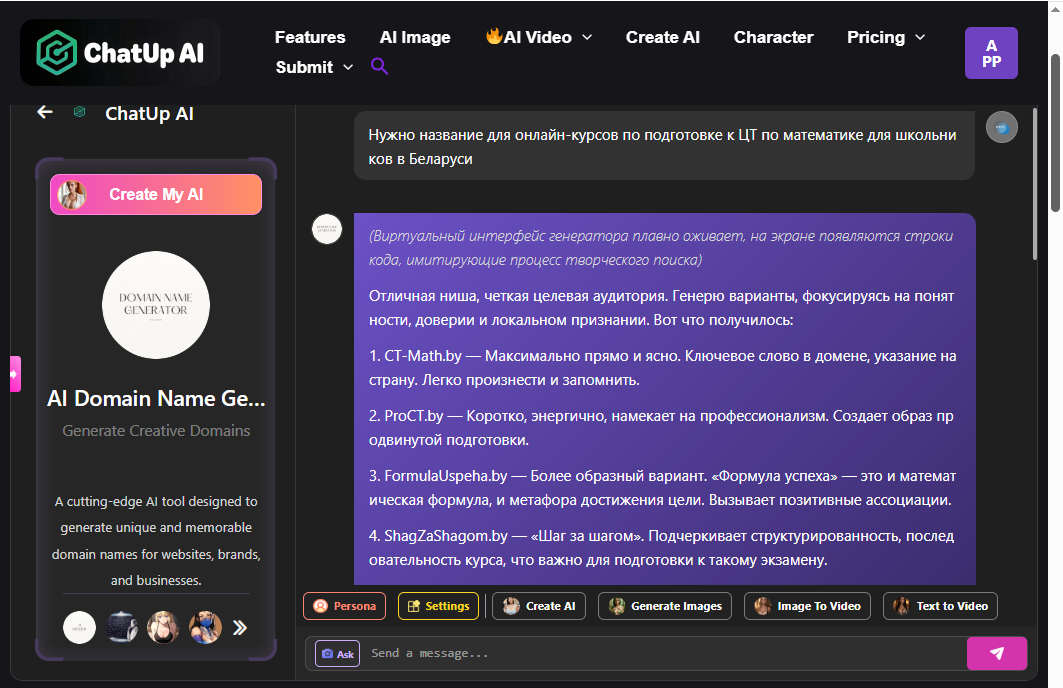This screenshot has width=1063, height=688.
Task: Click the Generate Creative Domains subtitle
Action: click(x=156, y=430)
